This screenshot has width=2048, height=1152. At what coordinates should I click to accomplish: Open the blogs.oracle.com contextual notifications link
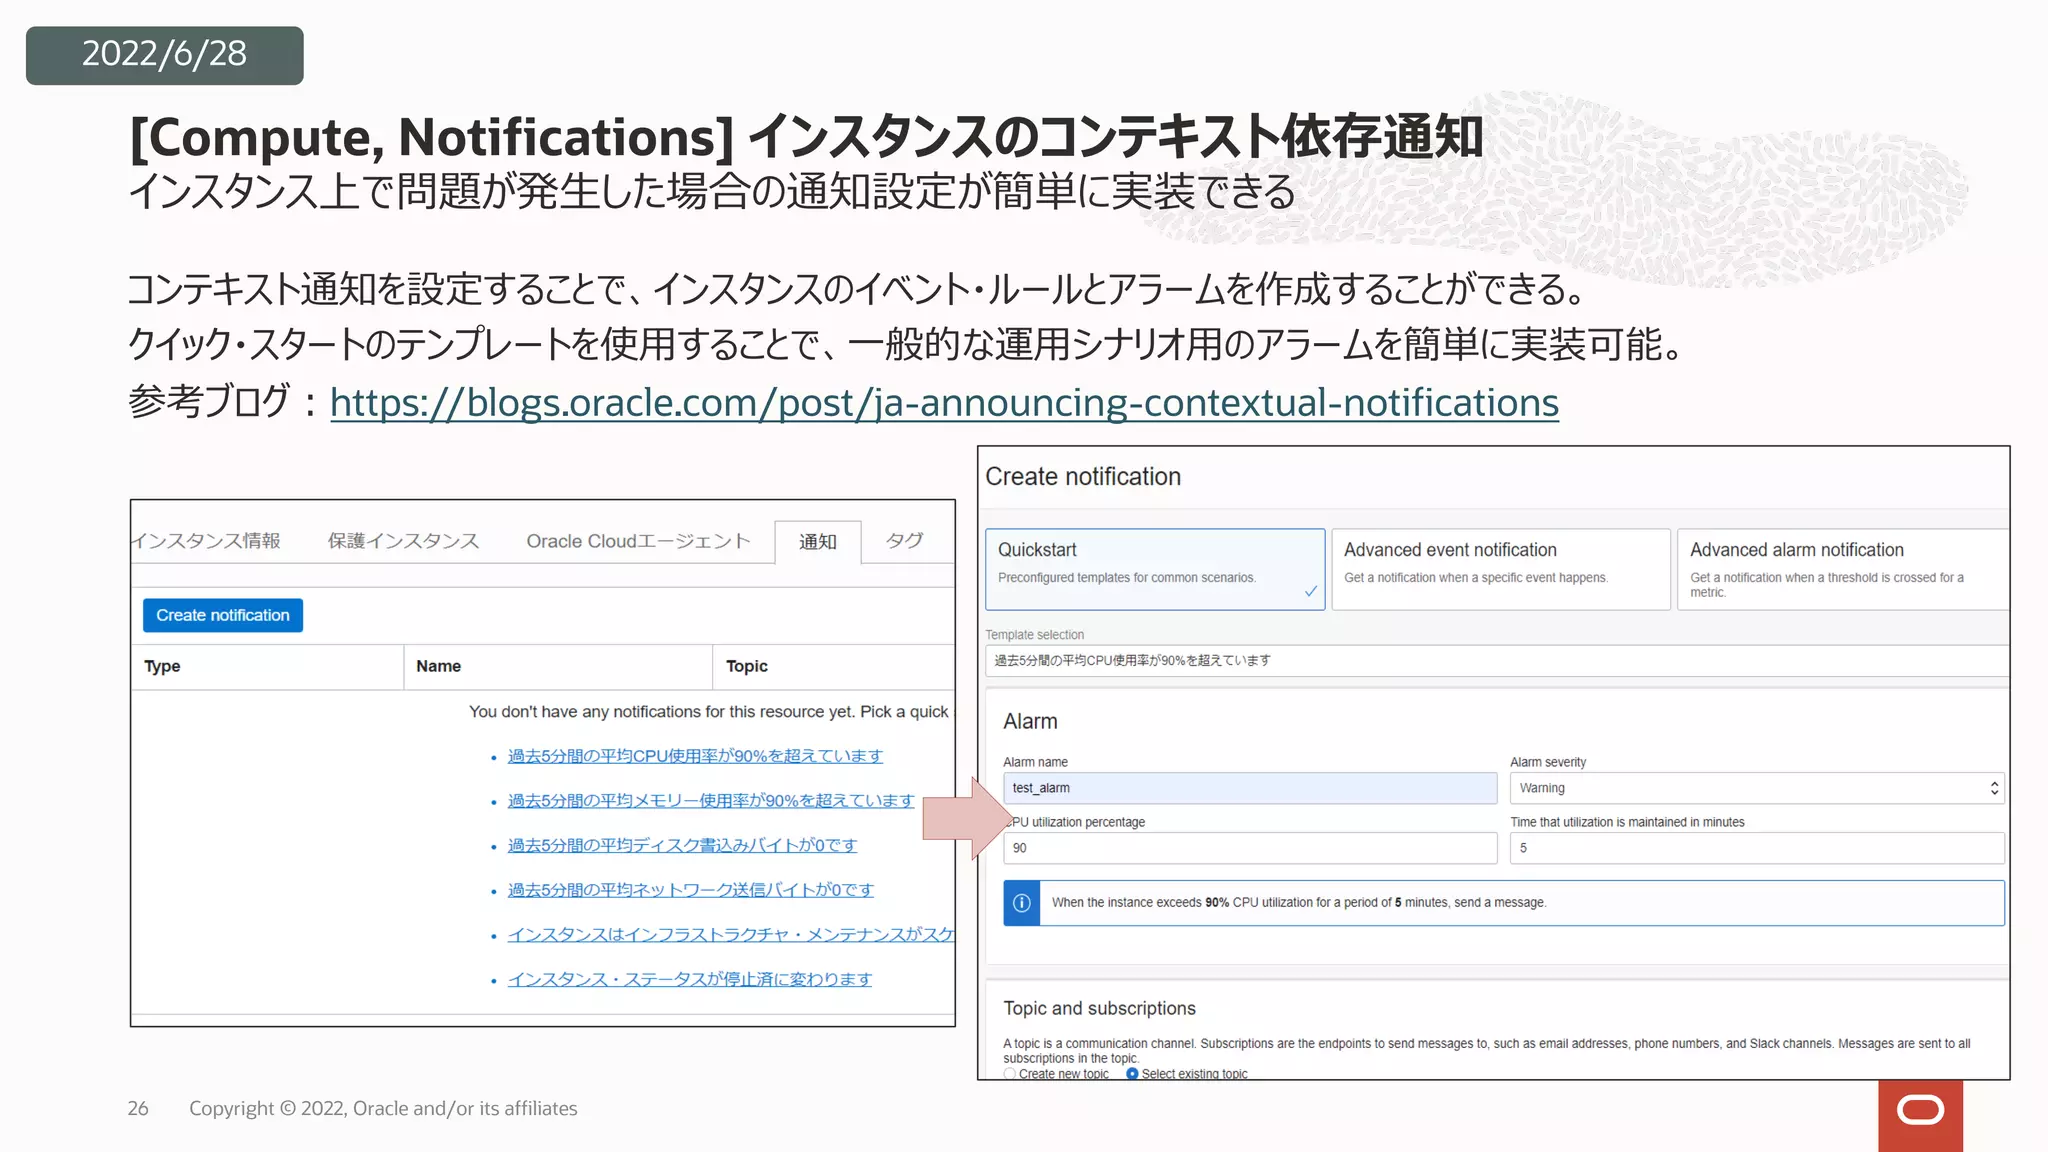(x=943, y=403)
